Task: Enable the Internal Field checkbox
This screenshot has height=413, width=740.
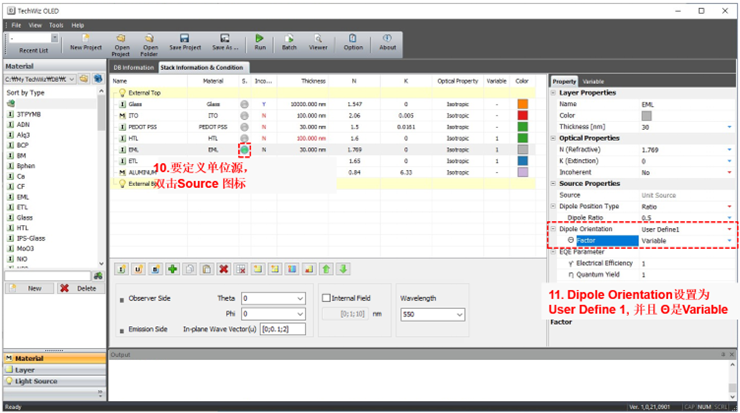Action: 326,298
